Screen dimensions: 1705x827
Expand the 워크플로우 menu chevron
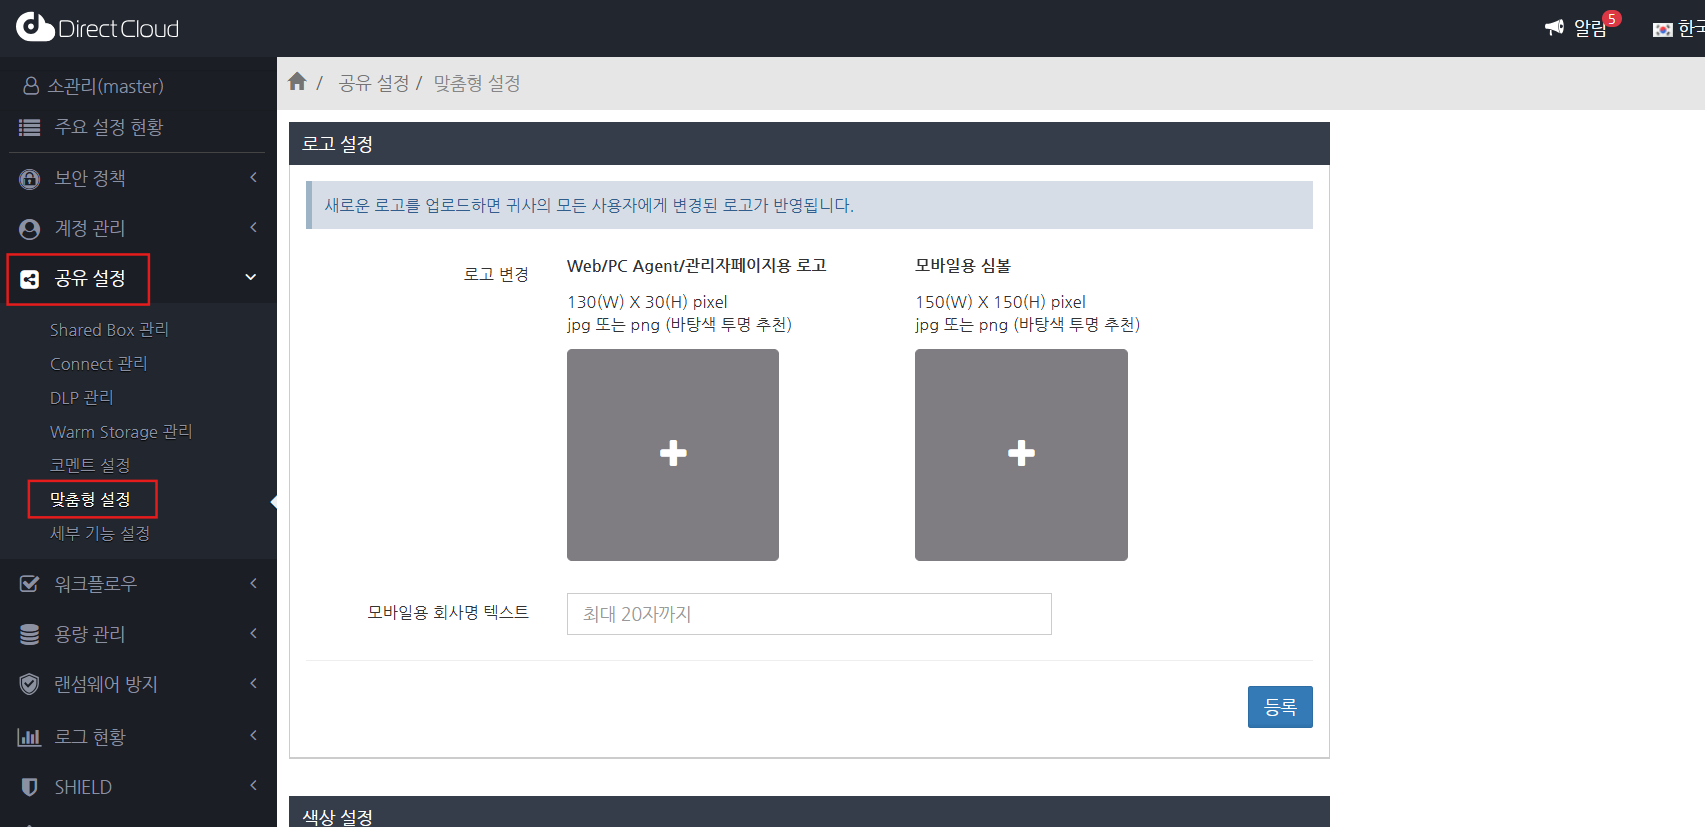tap(253, 583)
